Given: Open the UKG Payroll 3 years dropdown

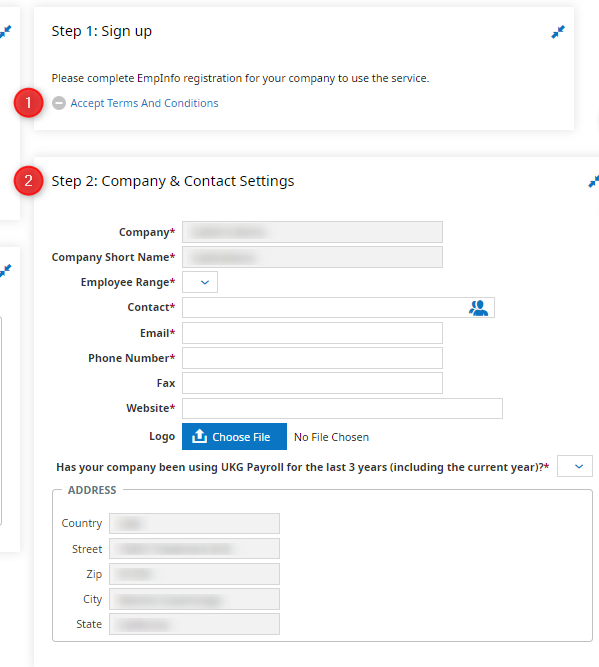Looking at the screenshot, I should tap(575, 466).
